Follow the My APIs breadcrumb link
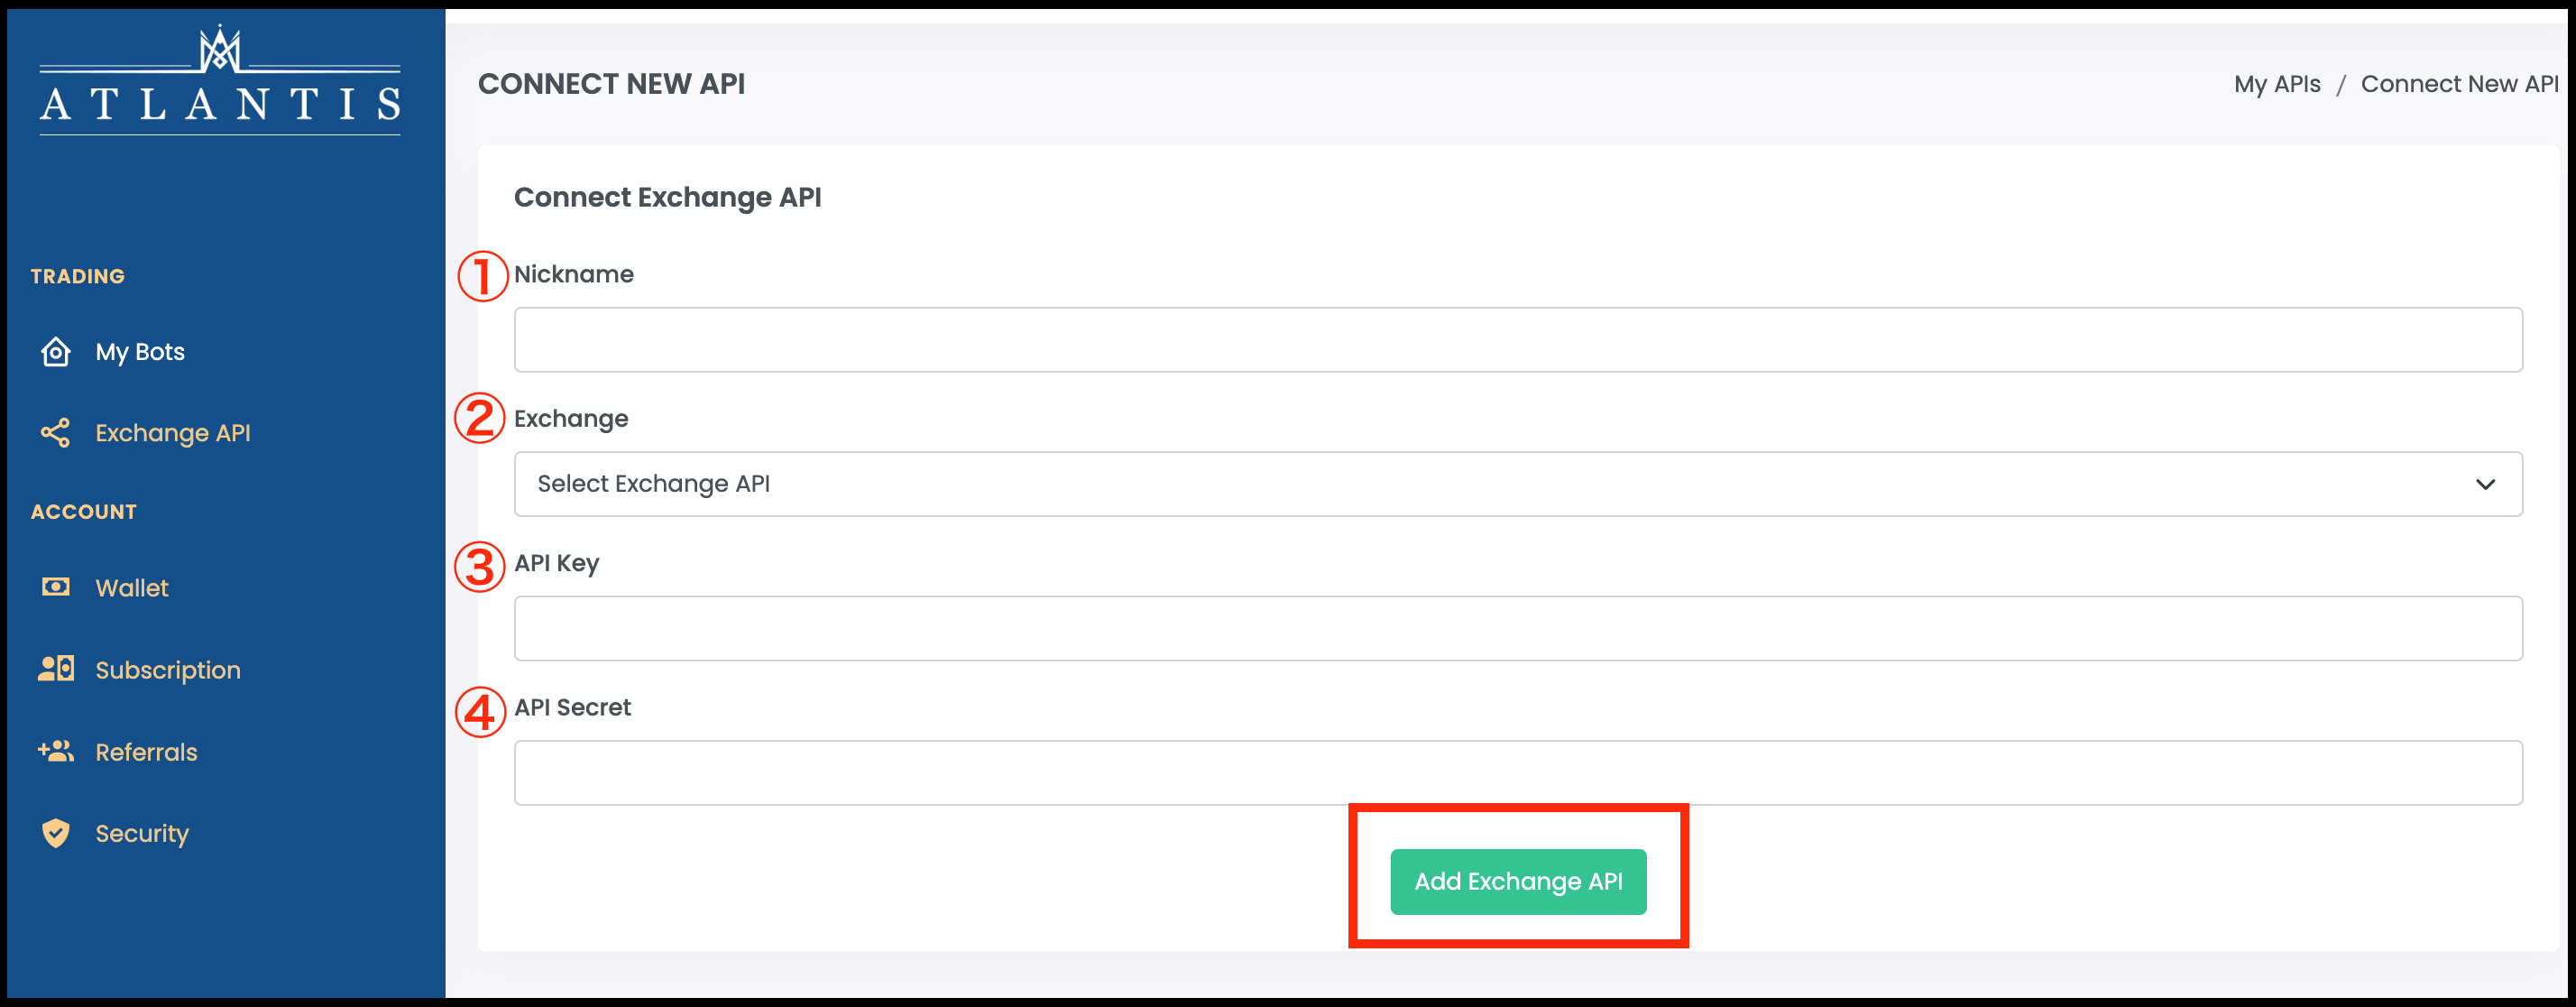 tap(2277, 84)
